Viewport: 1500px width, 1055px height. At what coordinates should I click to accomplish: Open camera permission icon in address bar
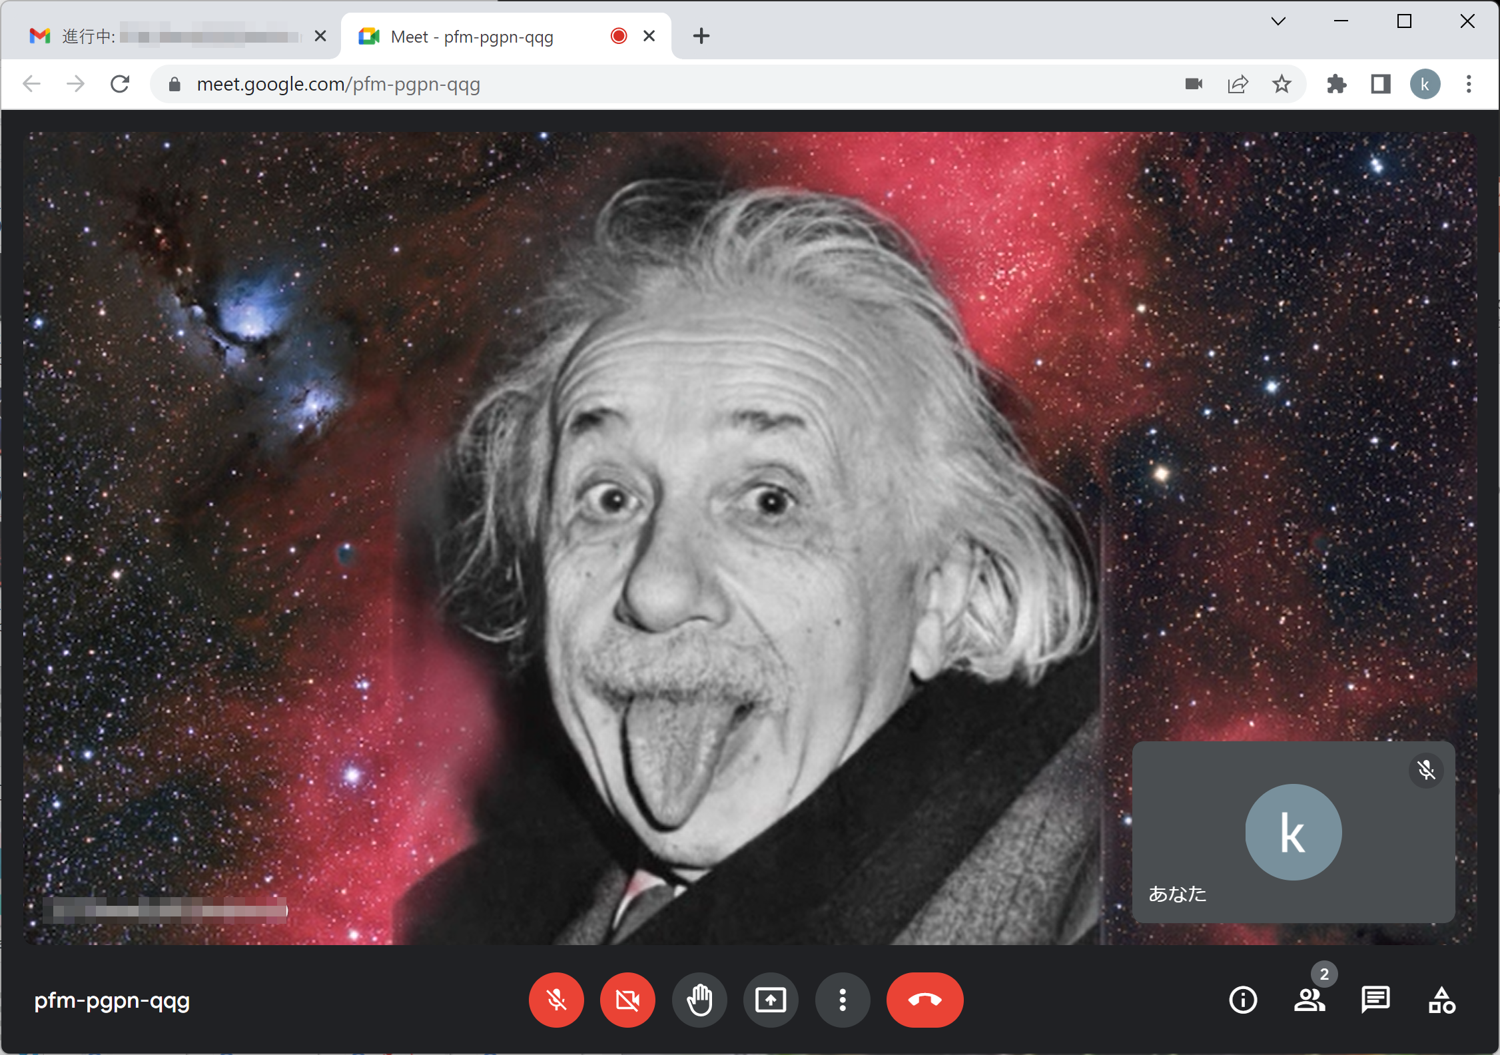click(1194, 84)
